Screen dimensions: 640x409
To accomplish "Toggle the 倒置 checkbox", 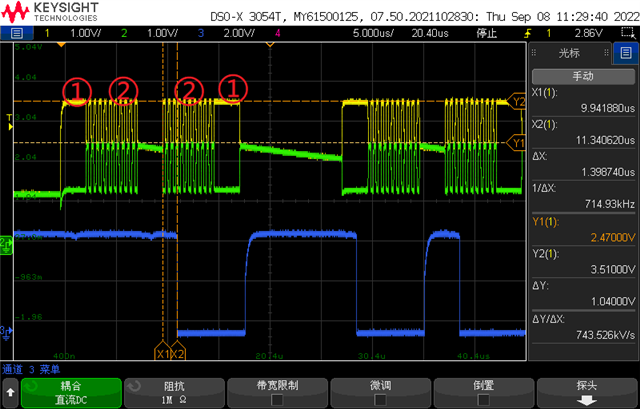I will [484, 400].
